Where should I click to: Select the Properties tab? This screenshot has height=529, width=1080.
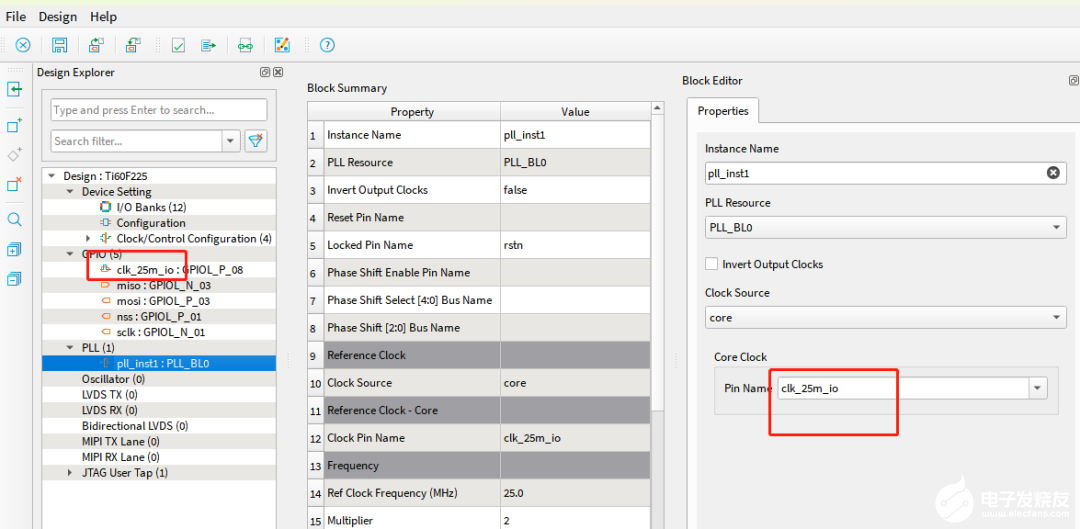(723, 111)
